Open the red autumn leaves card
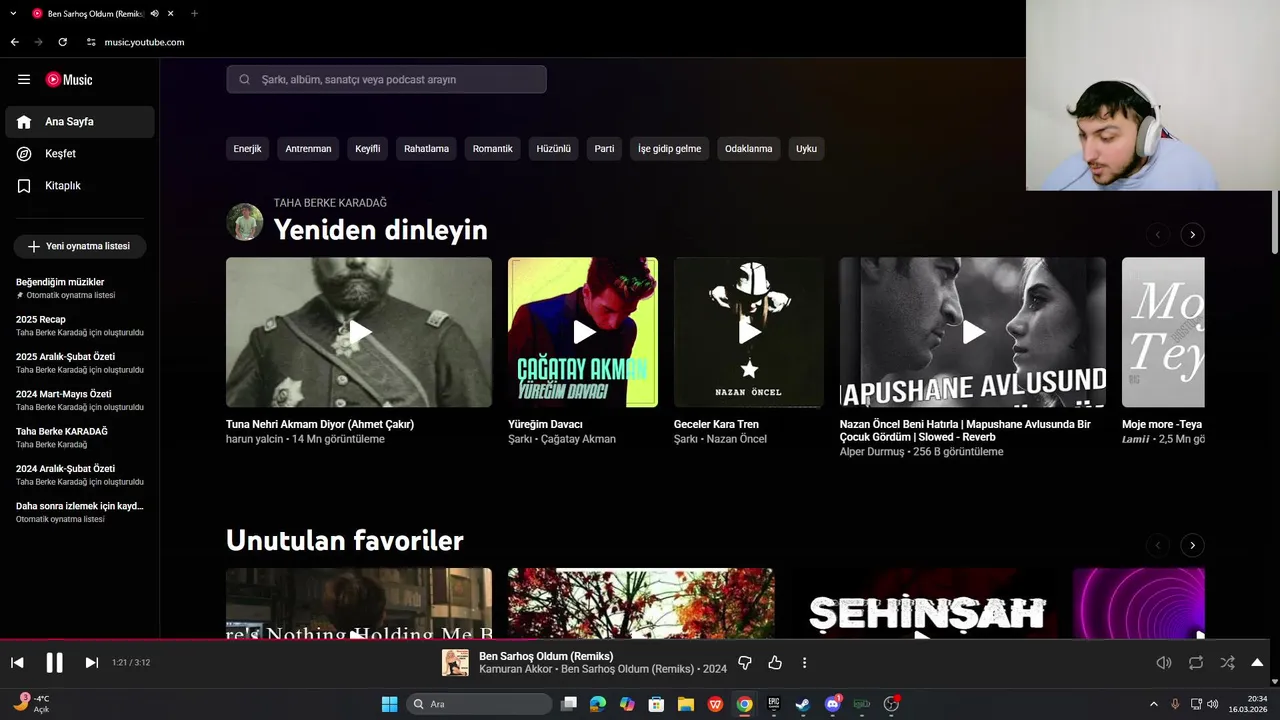 641,603
